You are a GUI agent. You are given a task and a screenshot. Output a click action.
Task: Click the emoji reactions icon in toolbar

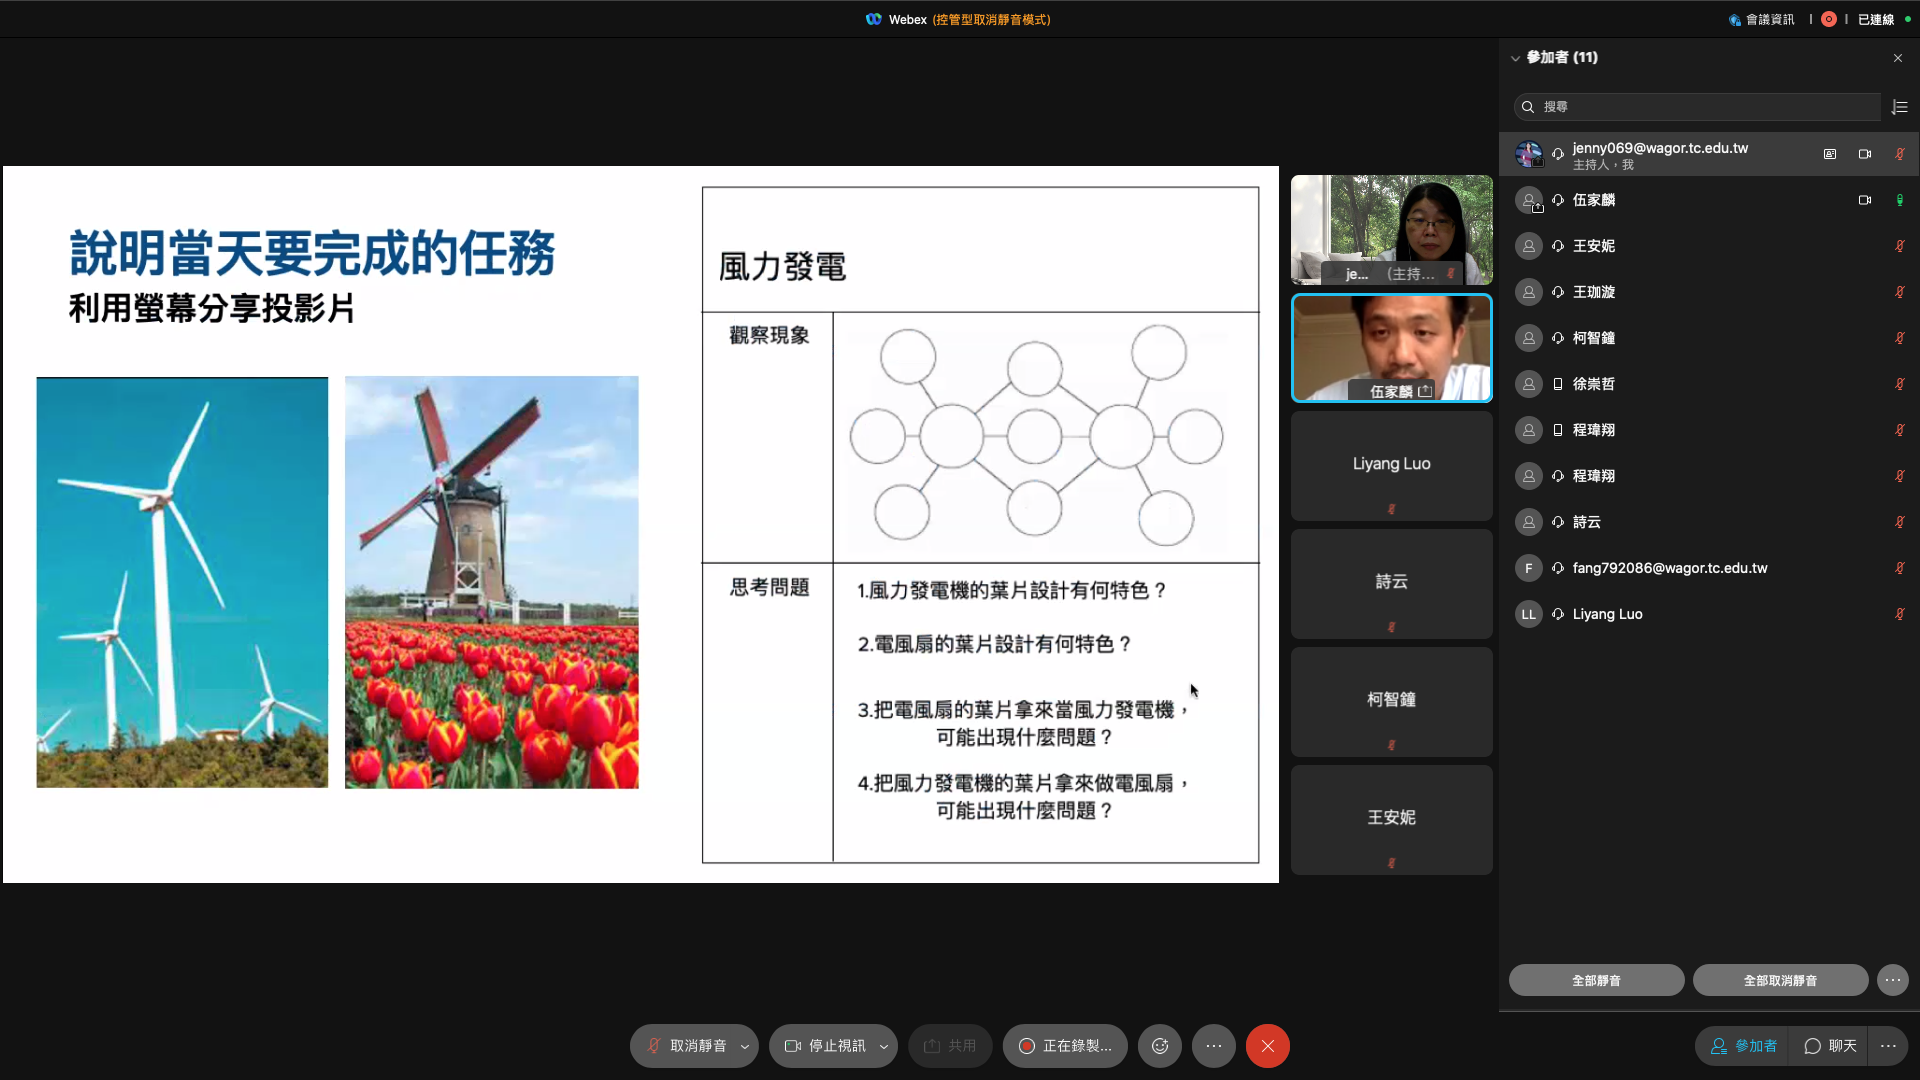pos(1160,1046)
